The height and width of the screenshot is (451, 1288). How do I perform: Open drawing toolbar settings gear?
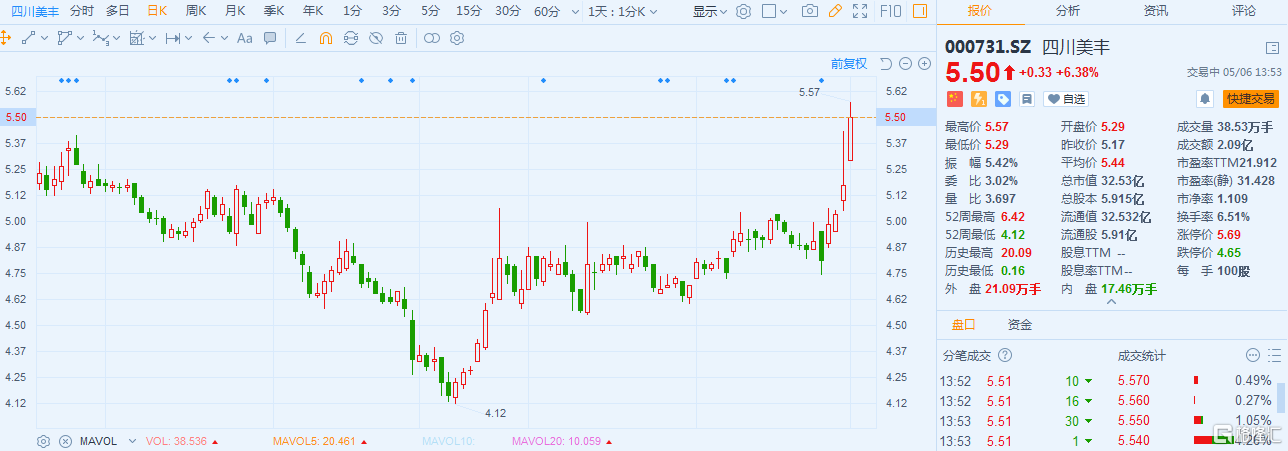(457, 38)
